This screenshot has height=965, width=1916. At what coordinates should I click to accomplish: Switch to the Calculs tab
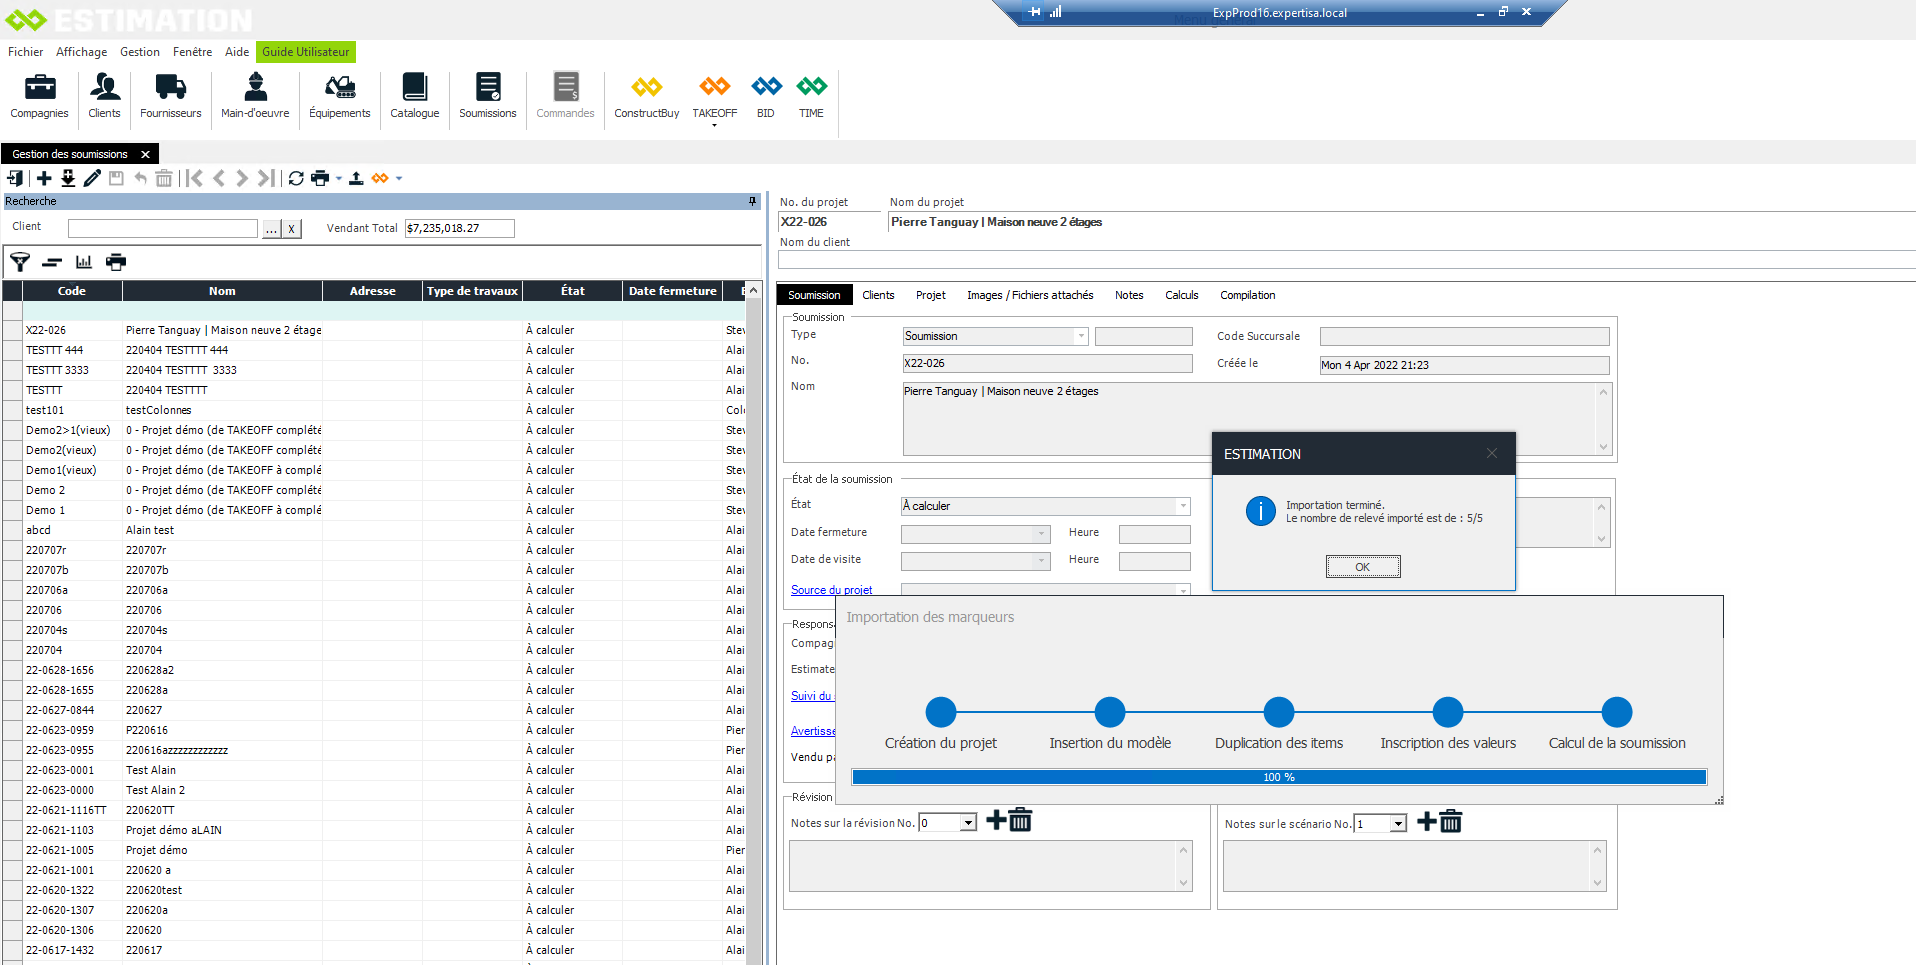(1181, 295)
